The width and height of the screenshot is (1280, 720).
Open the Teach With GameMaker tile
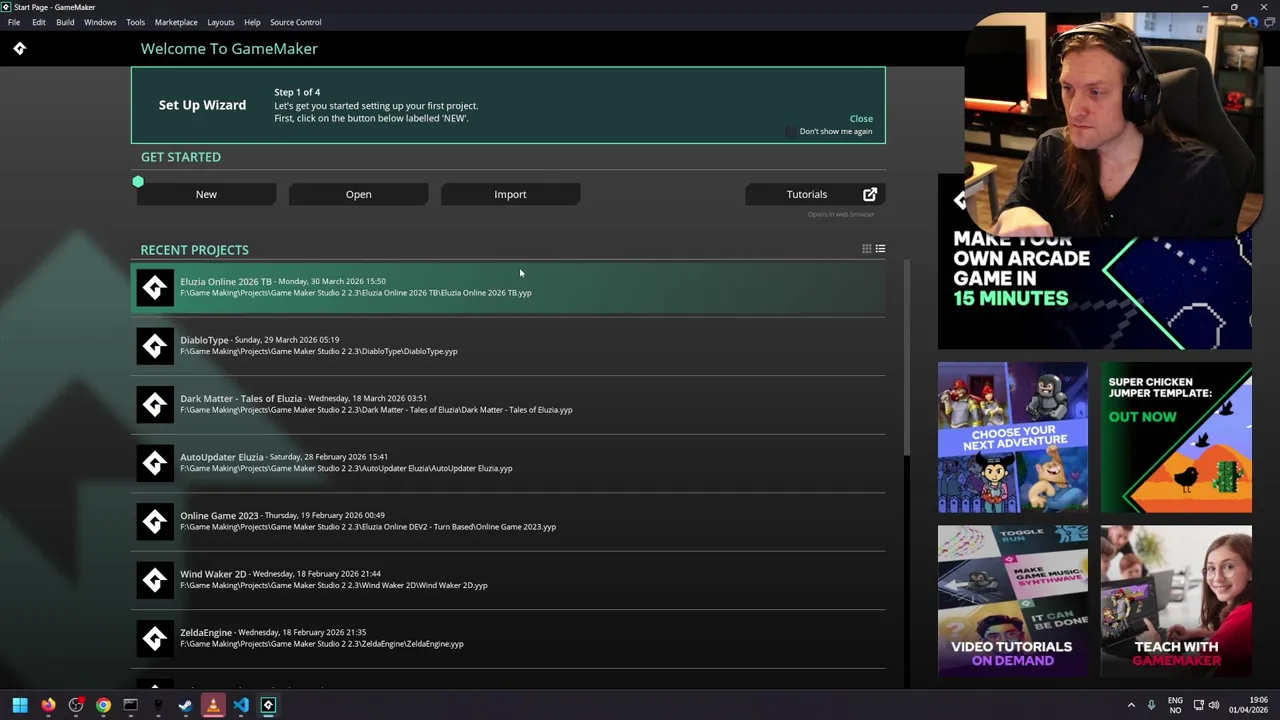pyautogui.click(x=1176, y=601)
